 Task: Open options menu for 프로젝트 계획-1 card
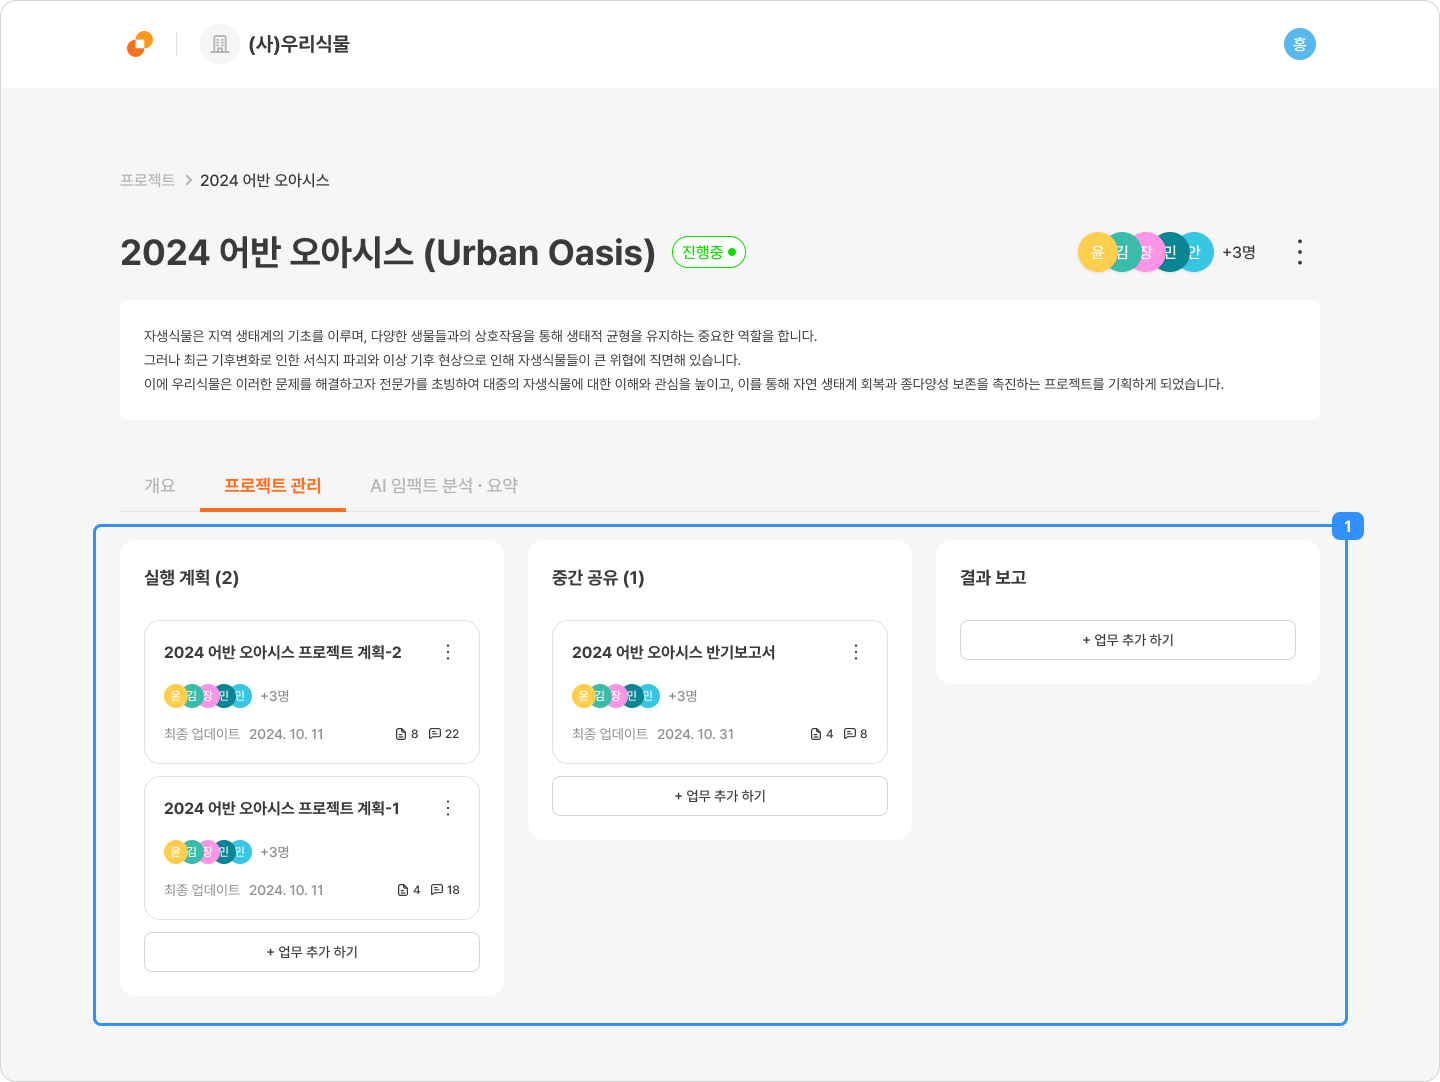(448, 808)
